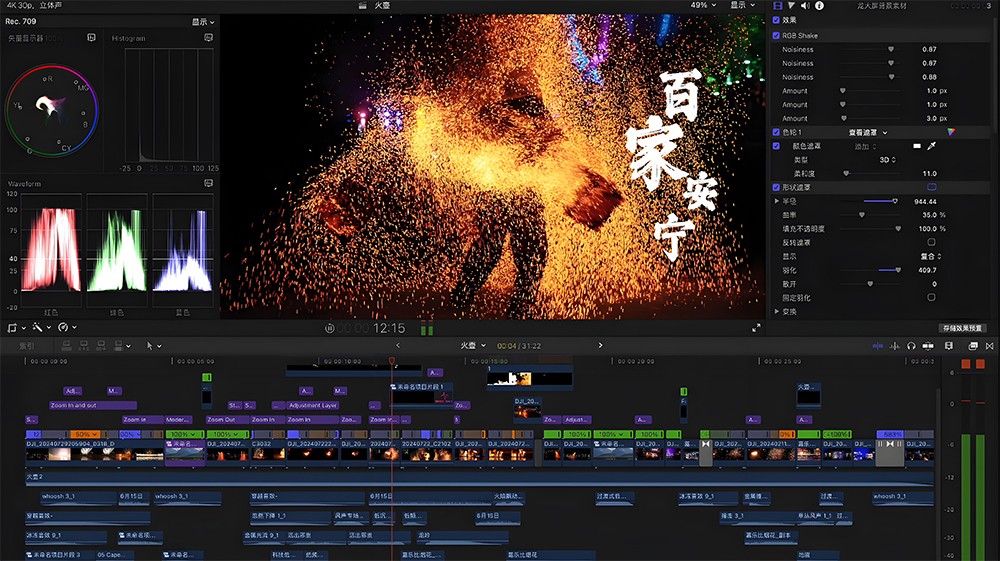Open Histogram settings icon

[209, 38]
